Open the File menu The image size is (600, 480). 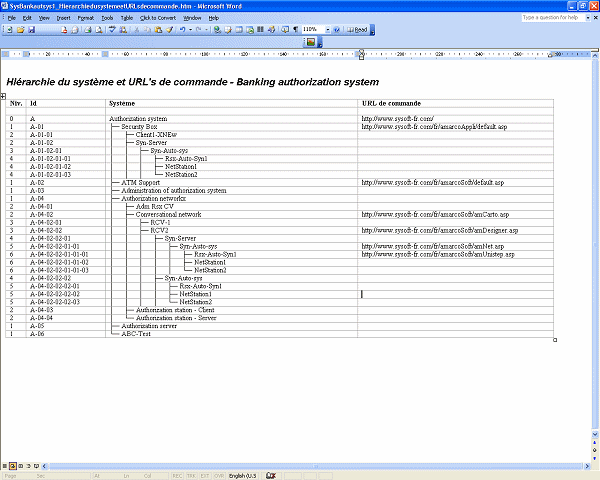[x=11, y=18]
